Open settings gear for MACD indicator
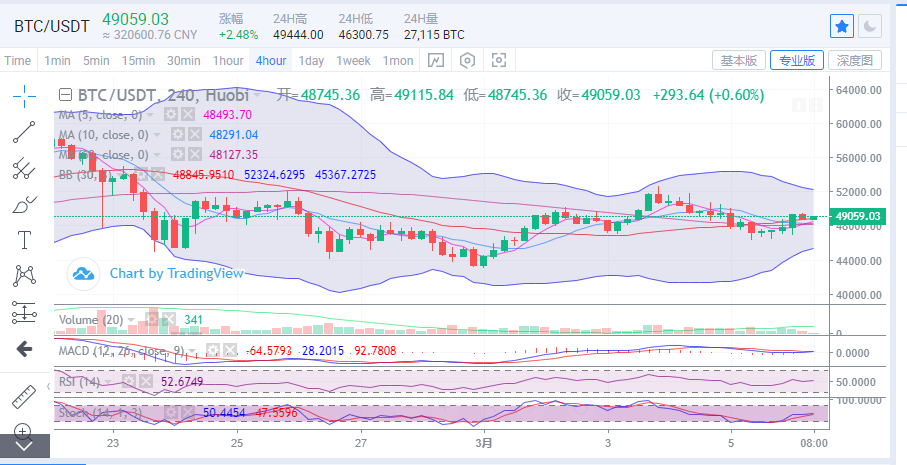 (213, 350)
